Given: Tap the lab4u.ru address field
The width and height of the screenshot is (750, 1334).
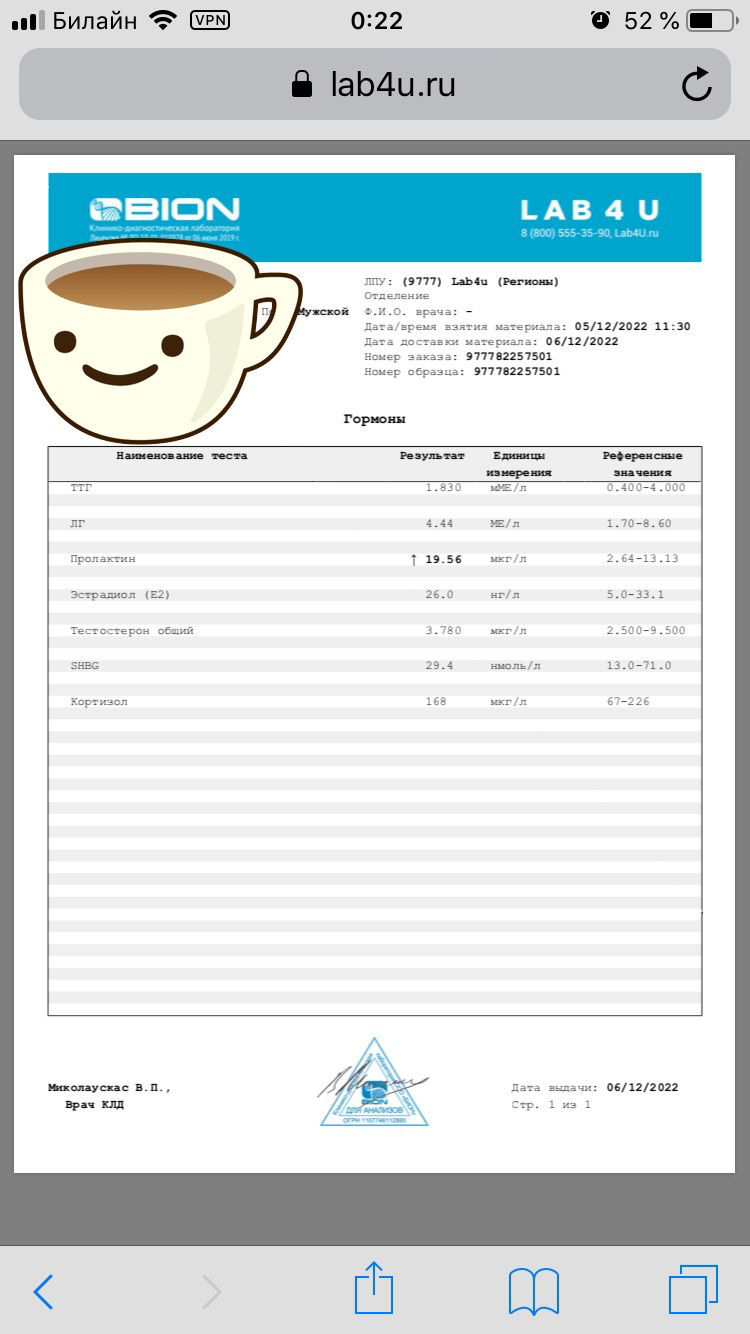Looking at the screenshot, I should point(392,85).
